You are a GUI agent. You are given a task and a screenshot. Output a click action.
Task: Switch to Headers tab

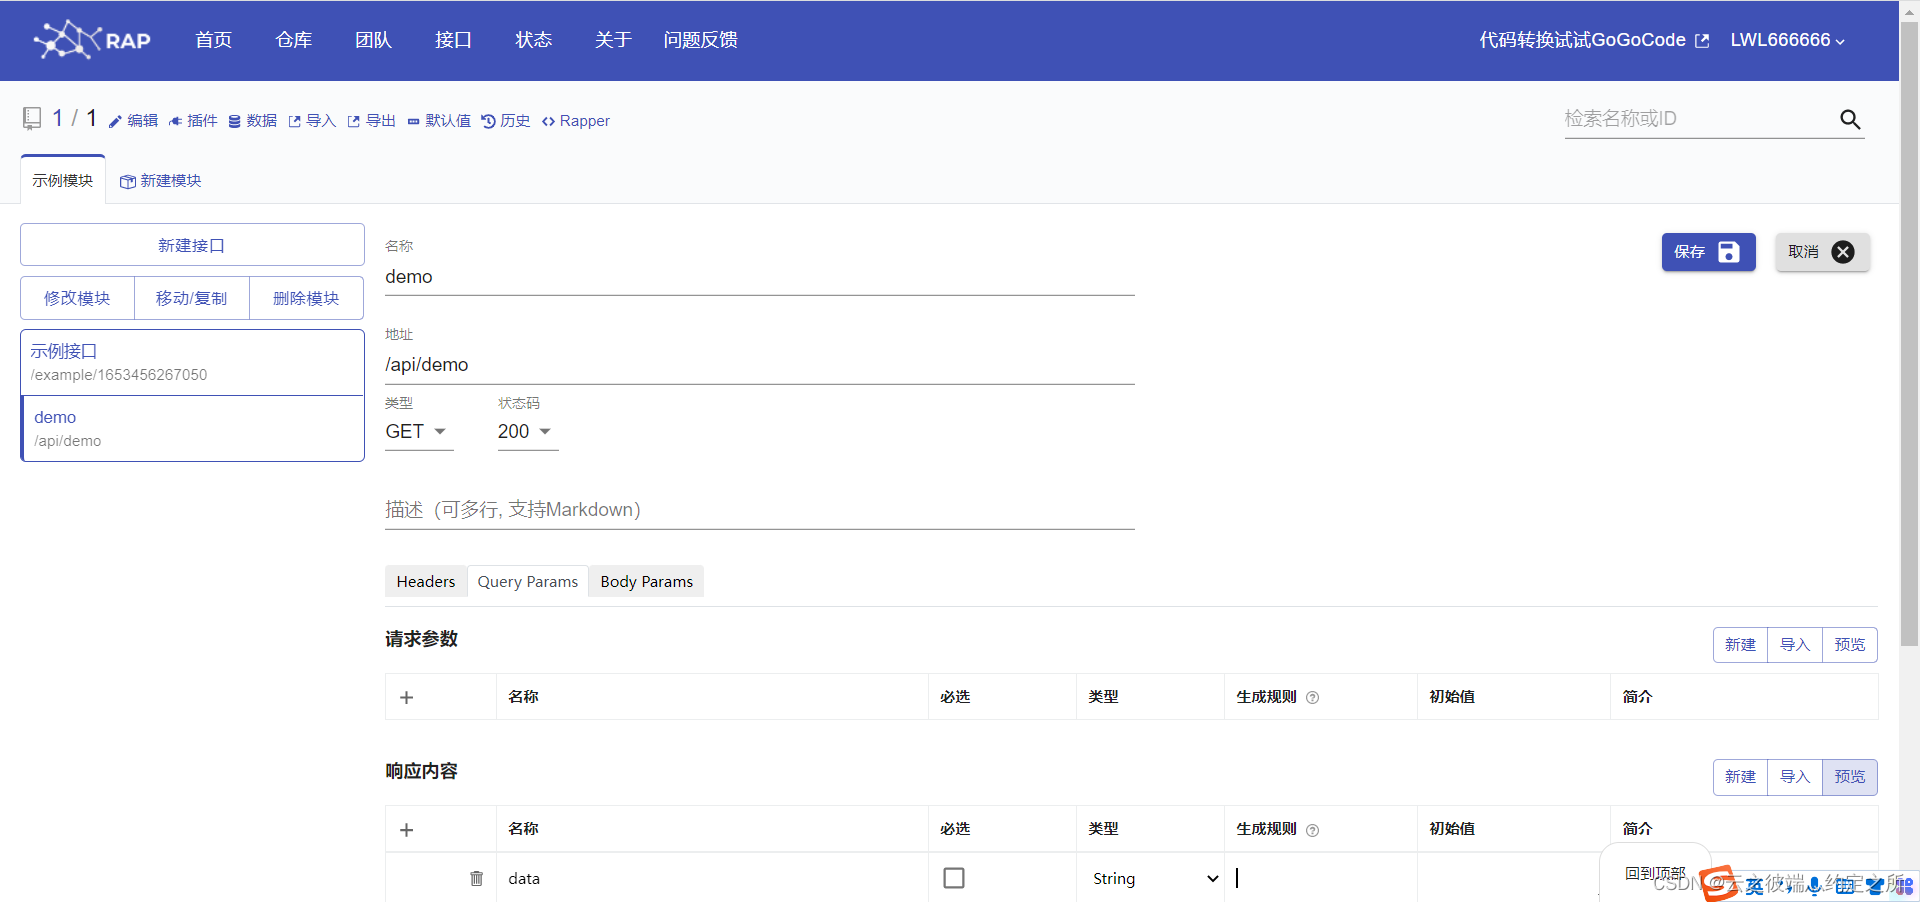pos(426,582)
